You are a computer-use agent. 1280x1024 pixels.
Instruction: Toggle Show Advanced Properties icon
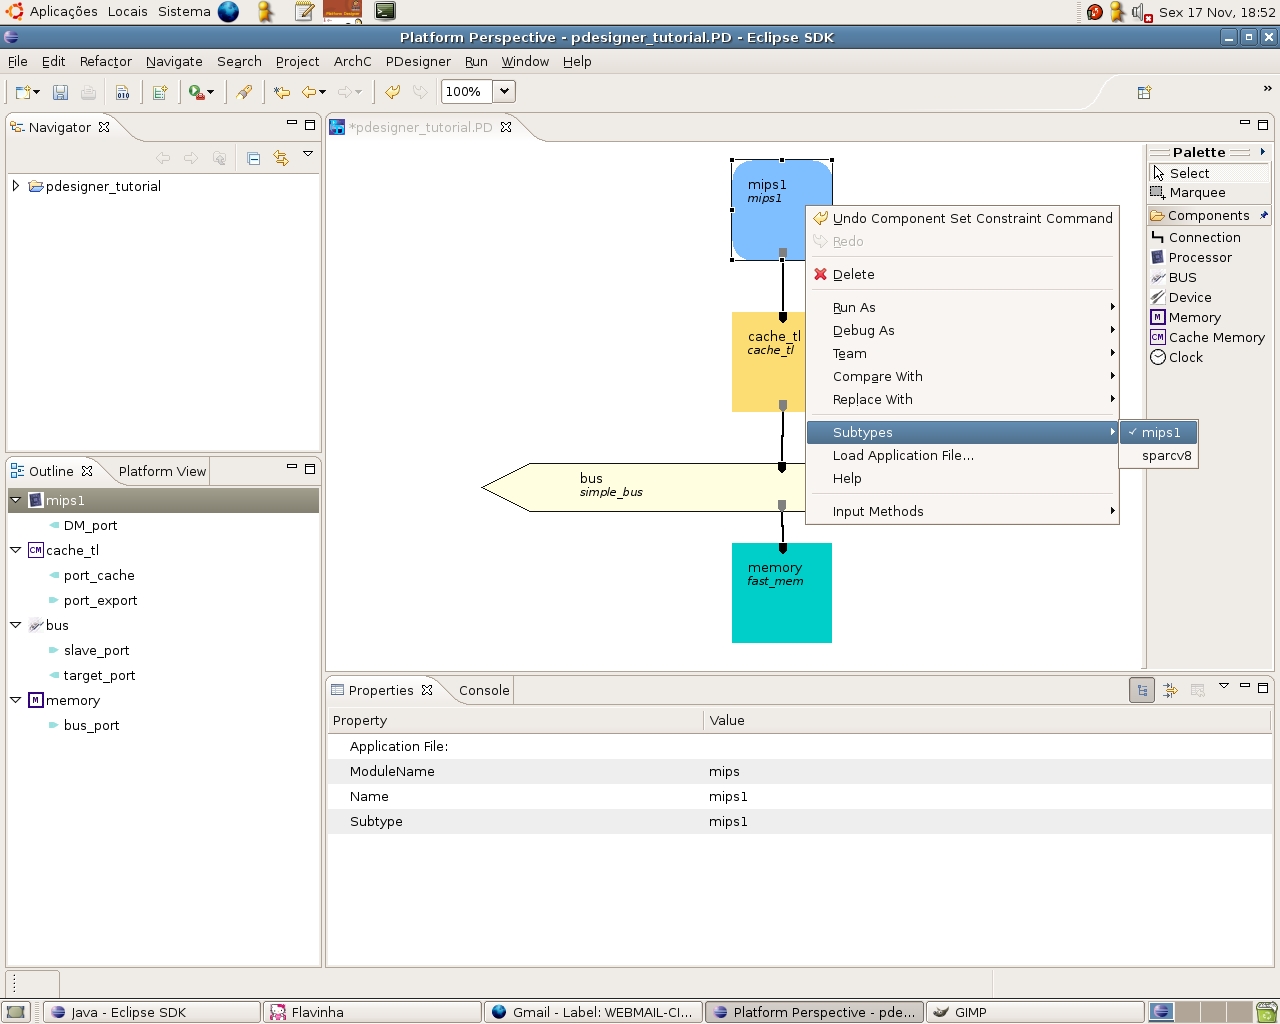click(x=1170, y=690)
